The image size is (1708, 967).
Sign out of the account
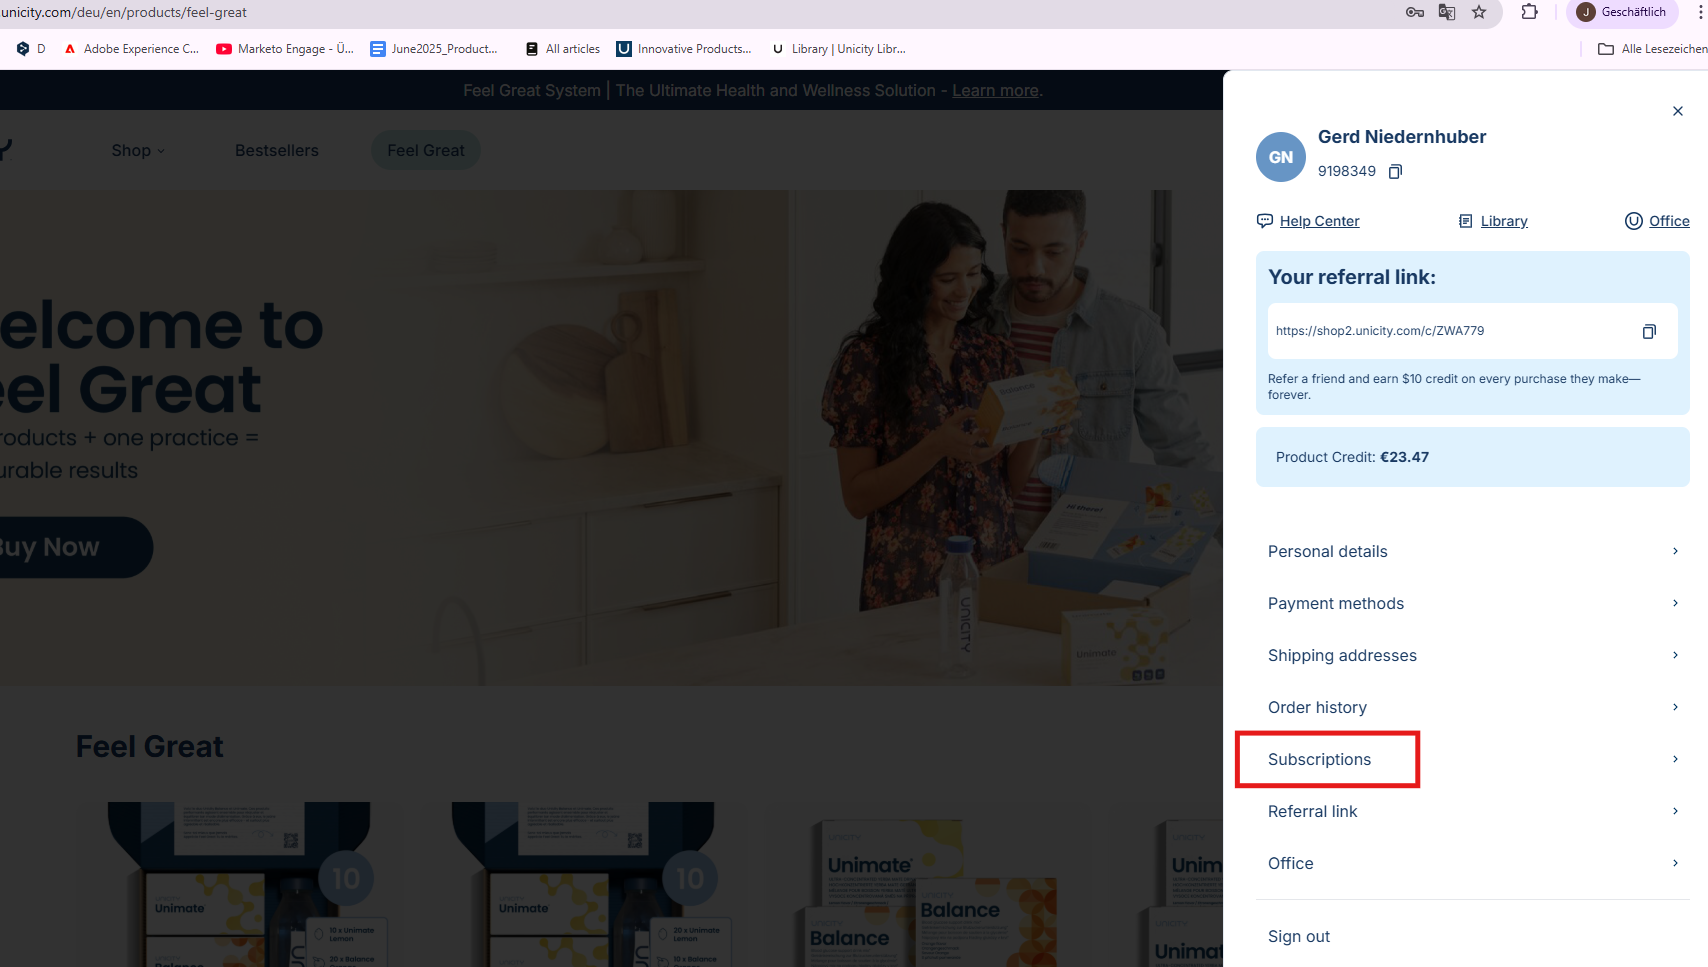point(1298,936)
